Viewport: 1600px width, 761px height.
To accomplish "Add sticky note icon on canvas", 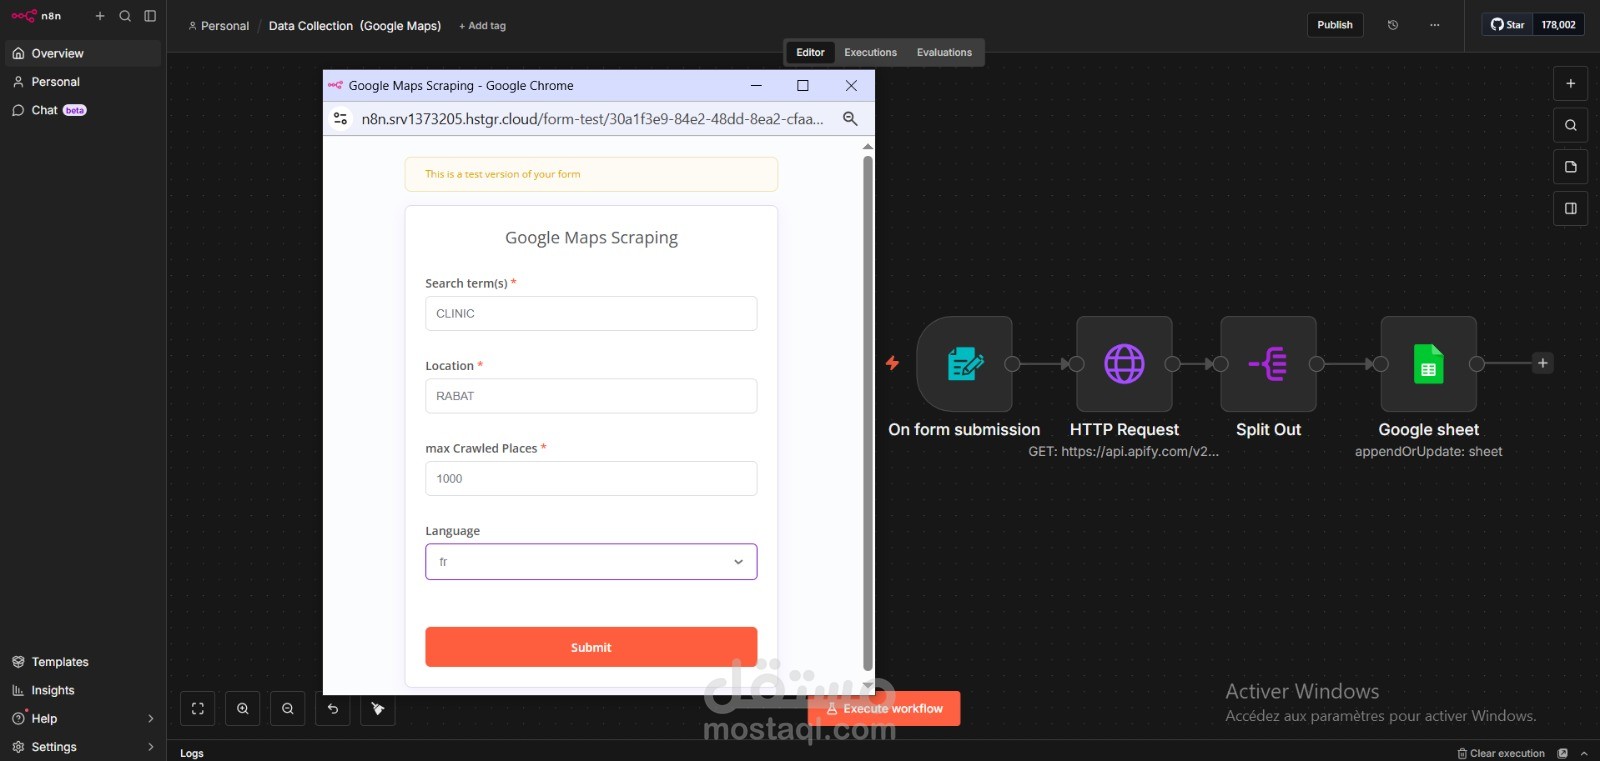I will click(1570, 167).
